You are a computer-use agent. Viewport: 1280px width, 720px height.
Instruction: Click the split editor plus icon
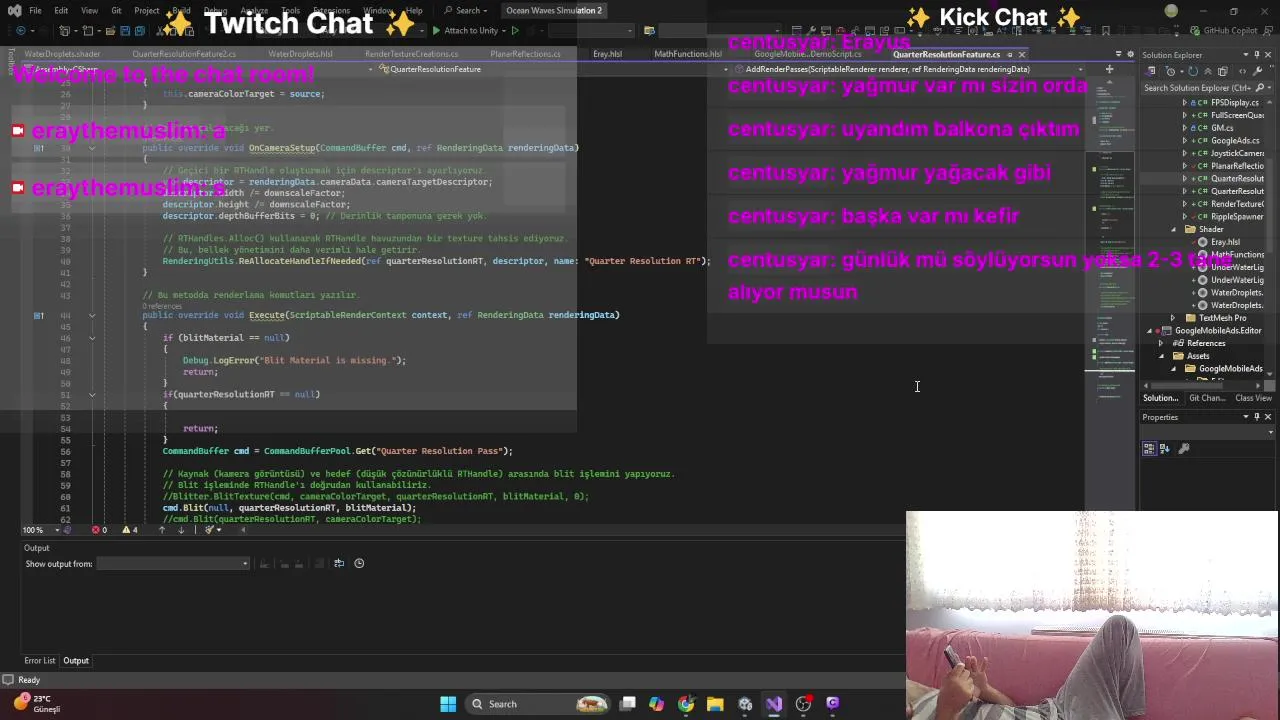(x=1109, y=69)
